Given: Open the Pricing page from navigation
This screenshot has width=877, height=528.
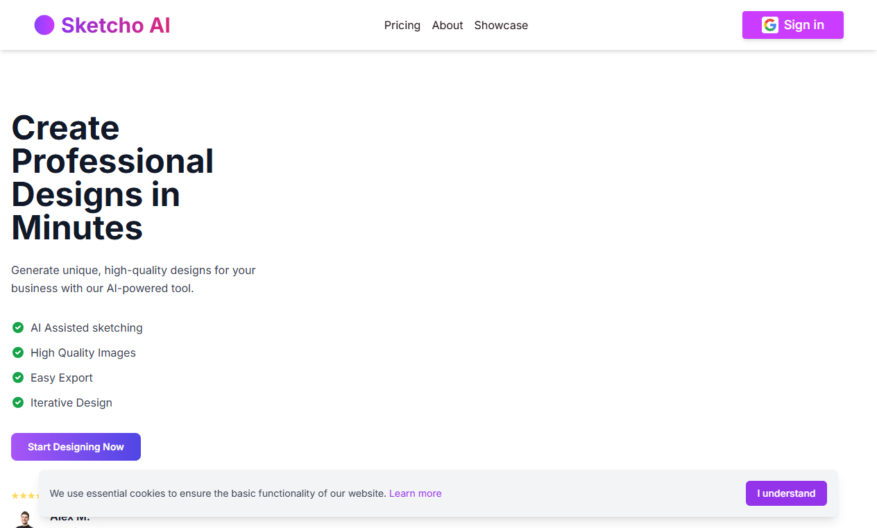Looking at the screenshot, I should click(402, 25).
